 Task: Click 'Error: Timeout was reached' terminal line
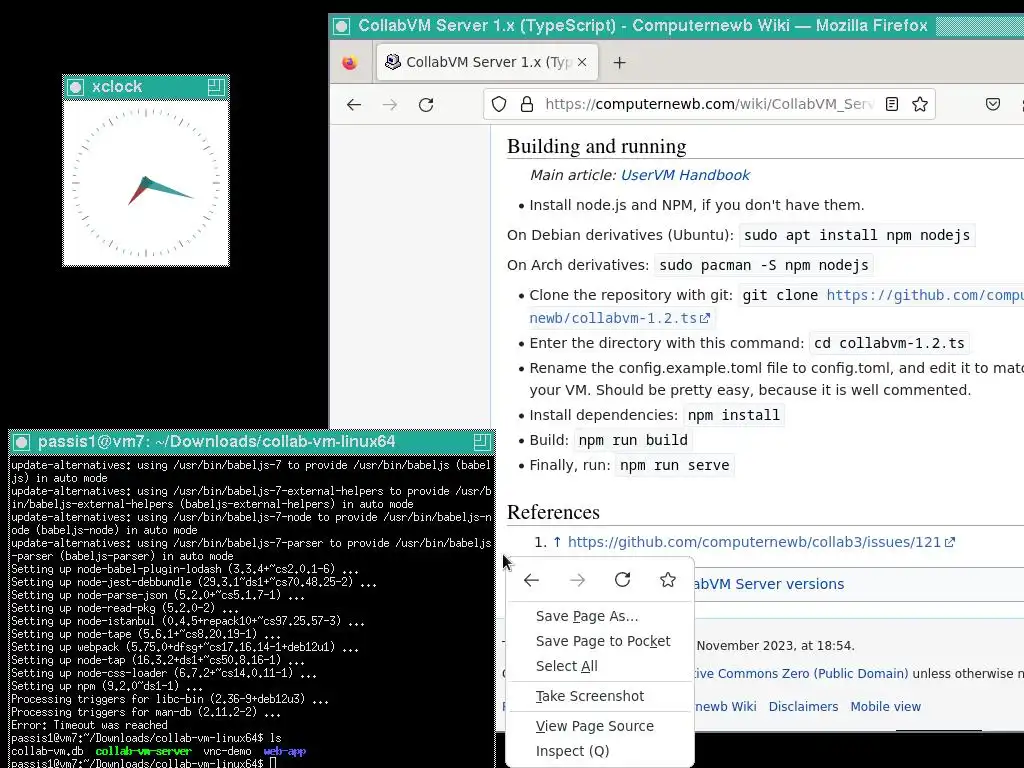coord(89,725)
